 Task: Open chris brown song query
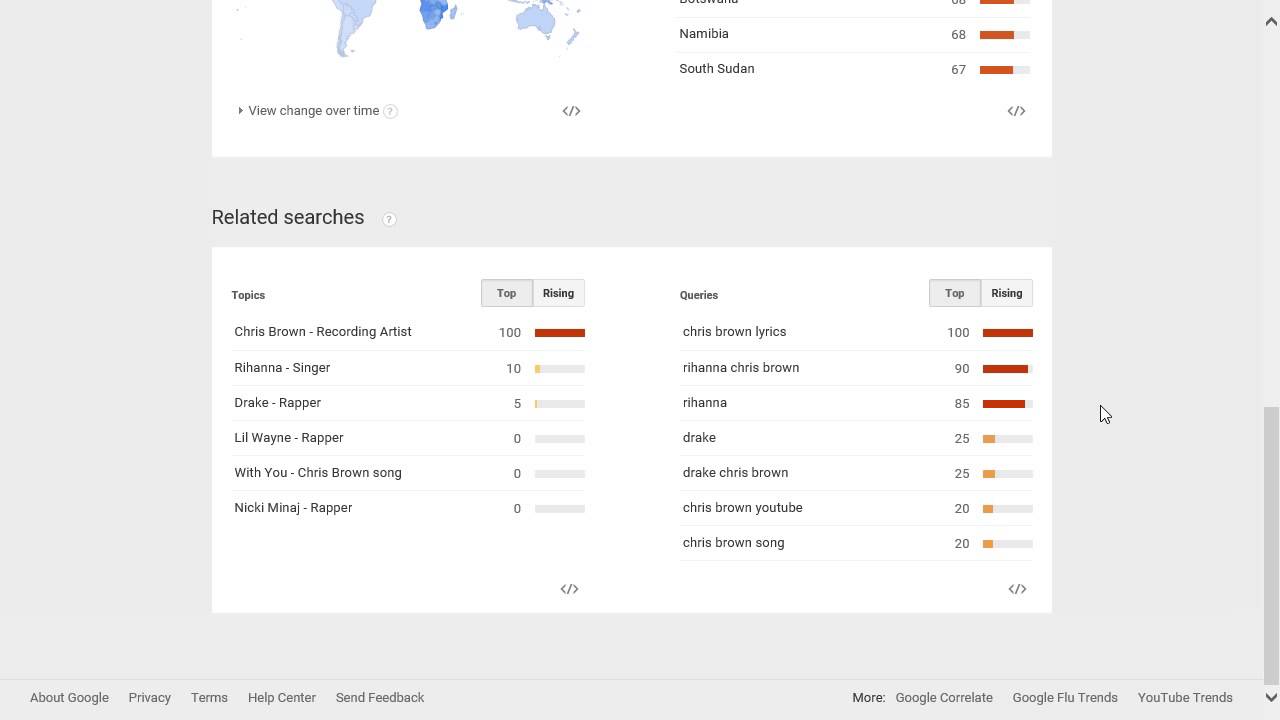733,543
